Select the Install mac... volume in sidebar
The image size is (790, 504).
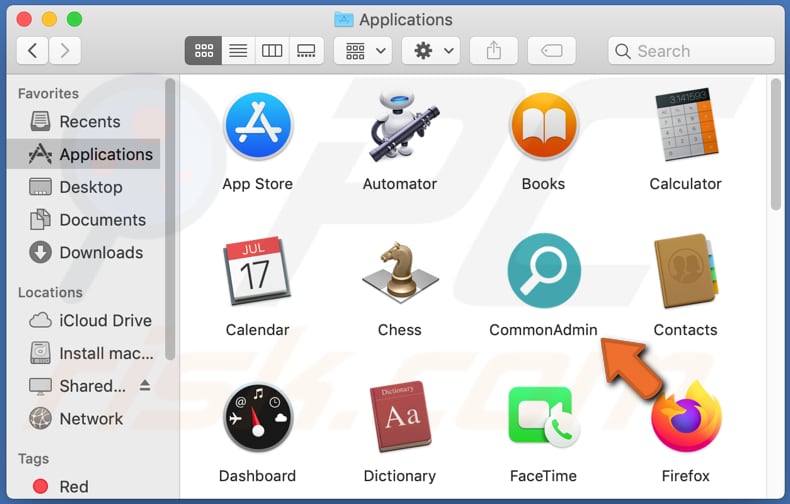point(84,353)
